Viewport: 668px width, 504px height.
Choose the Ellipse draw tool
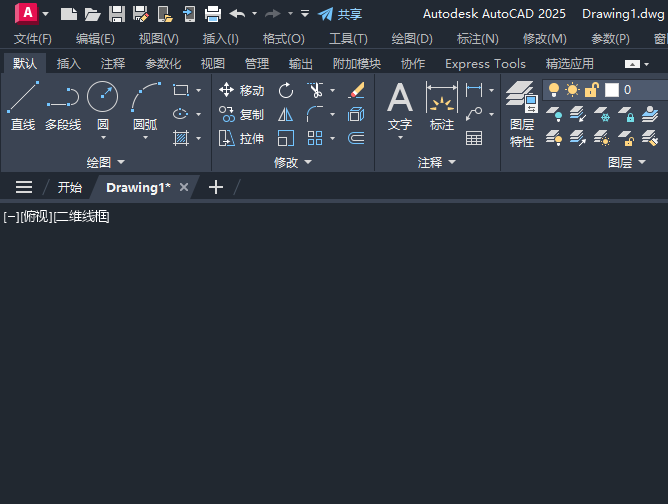(x=181, y=114)
